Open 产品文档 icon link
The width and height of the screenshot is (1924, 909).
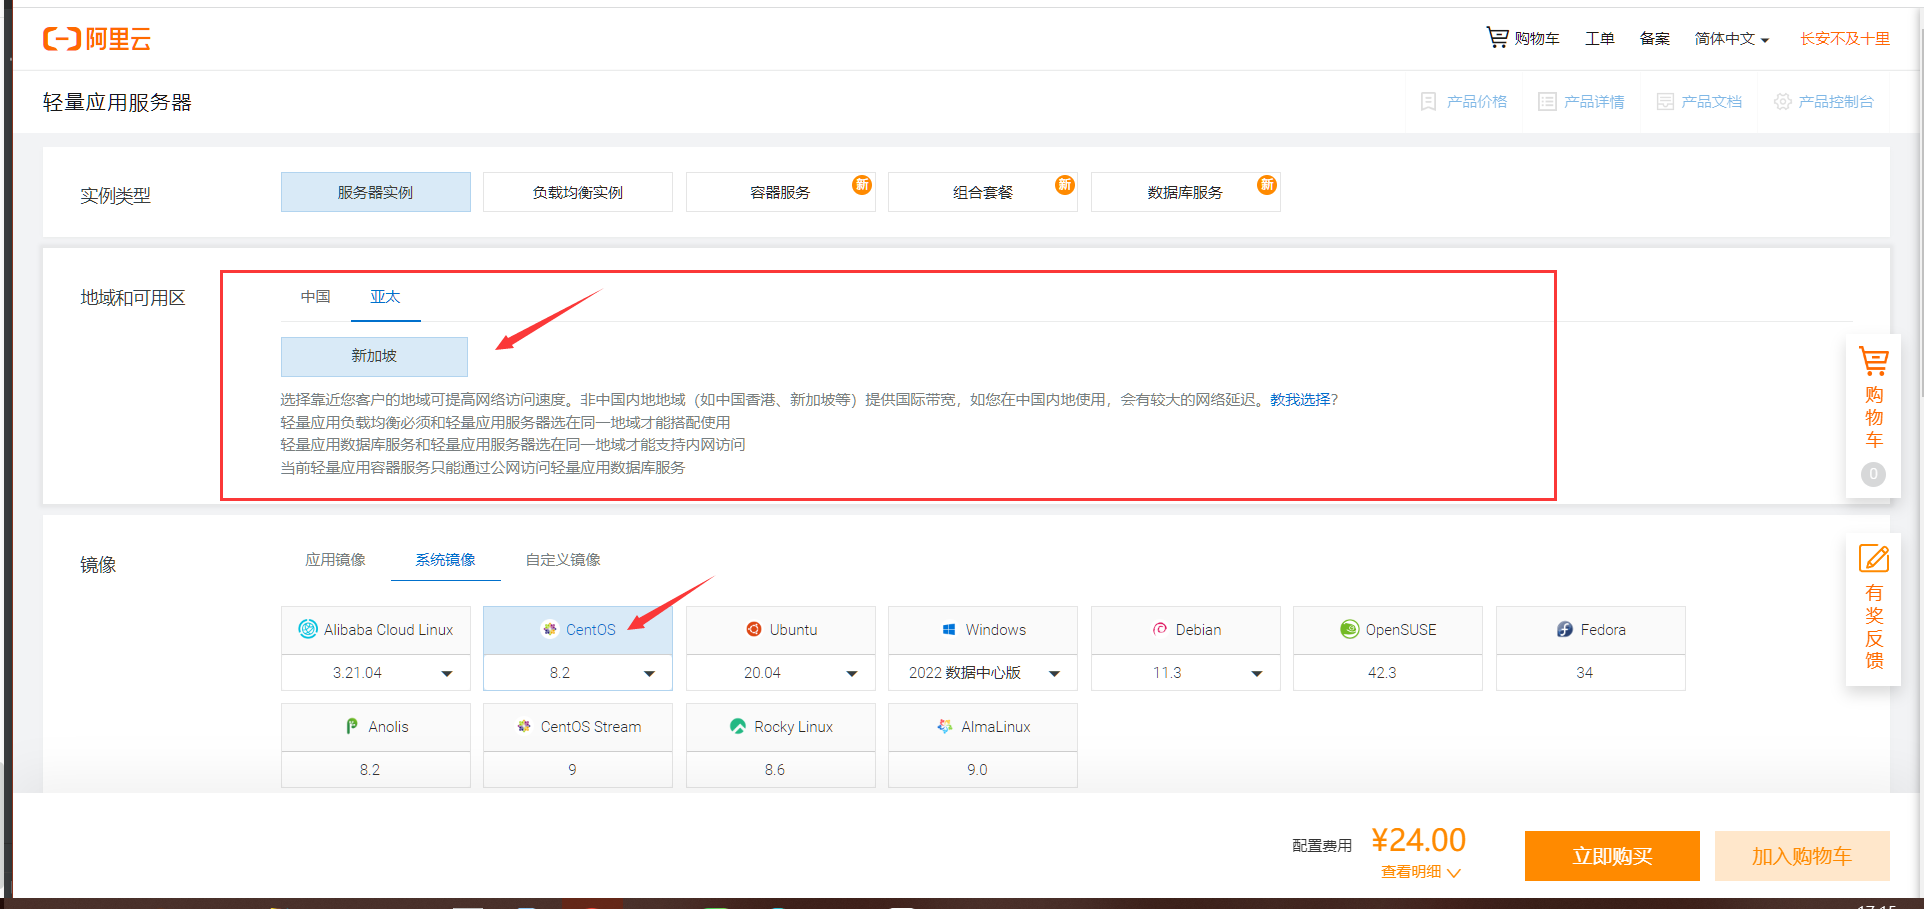[1665, 102]
